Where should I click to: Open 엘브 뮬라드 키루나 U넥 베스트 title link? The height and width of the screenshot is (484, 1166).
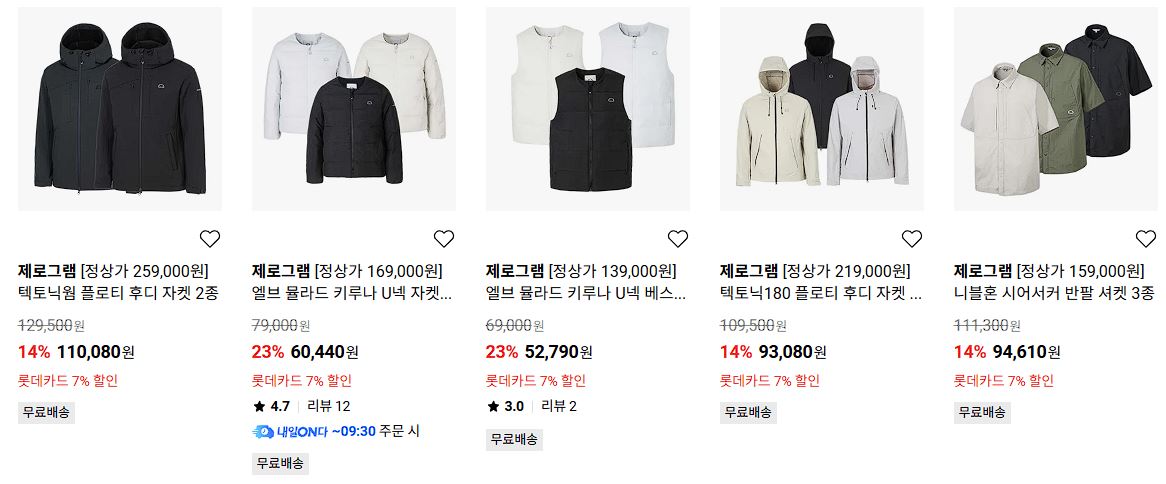(586, 294)
